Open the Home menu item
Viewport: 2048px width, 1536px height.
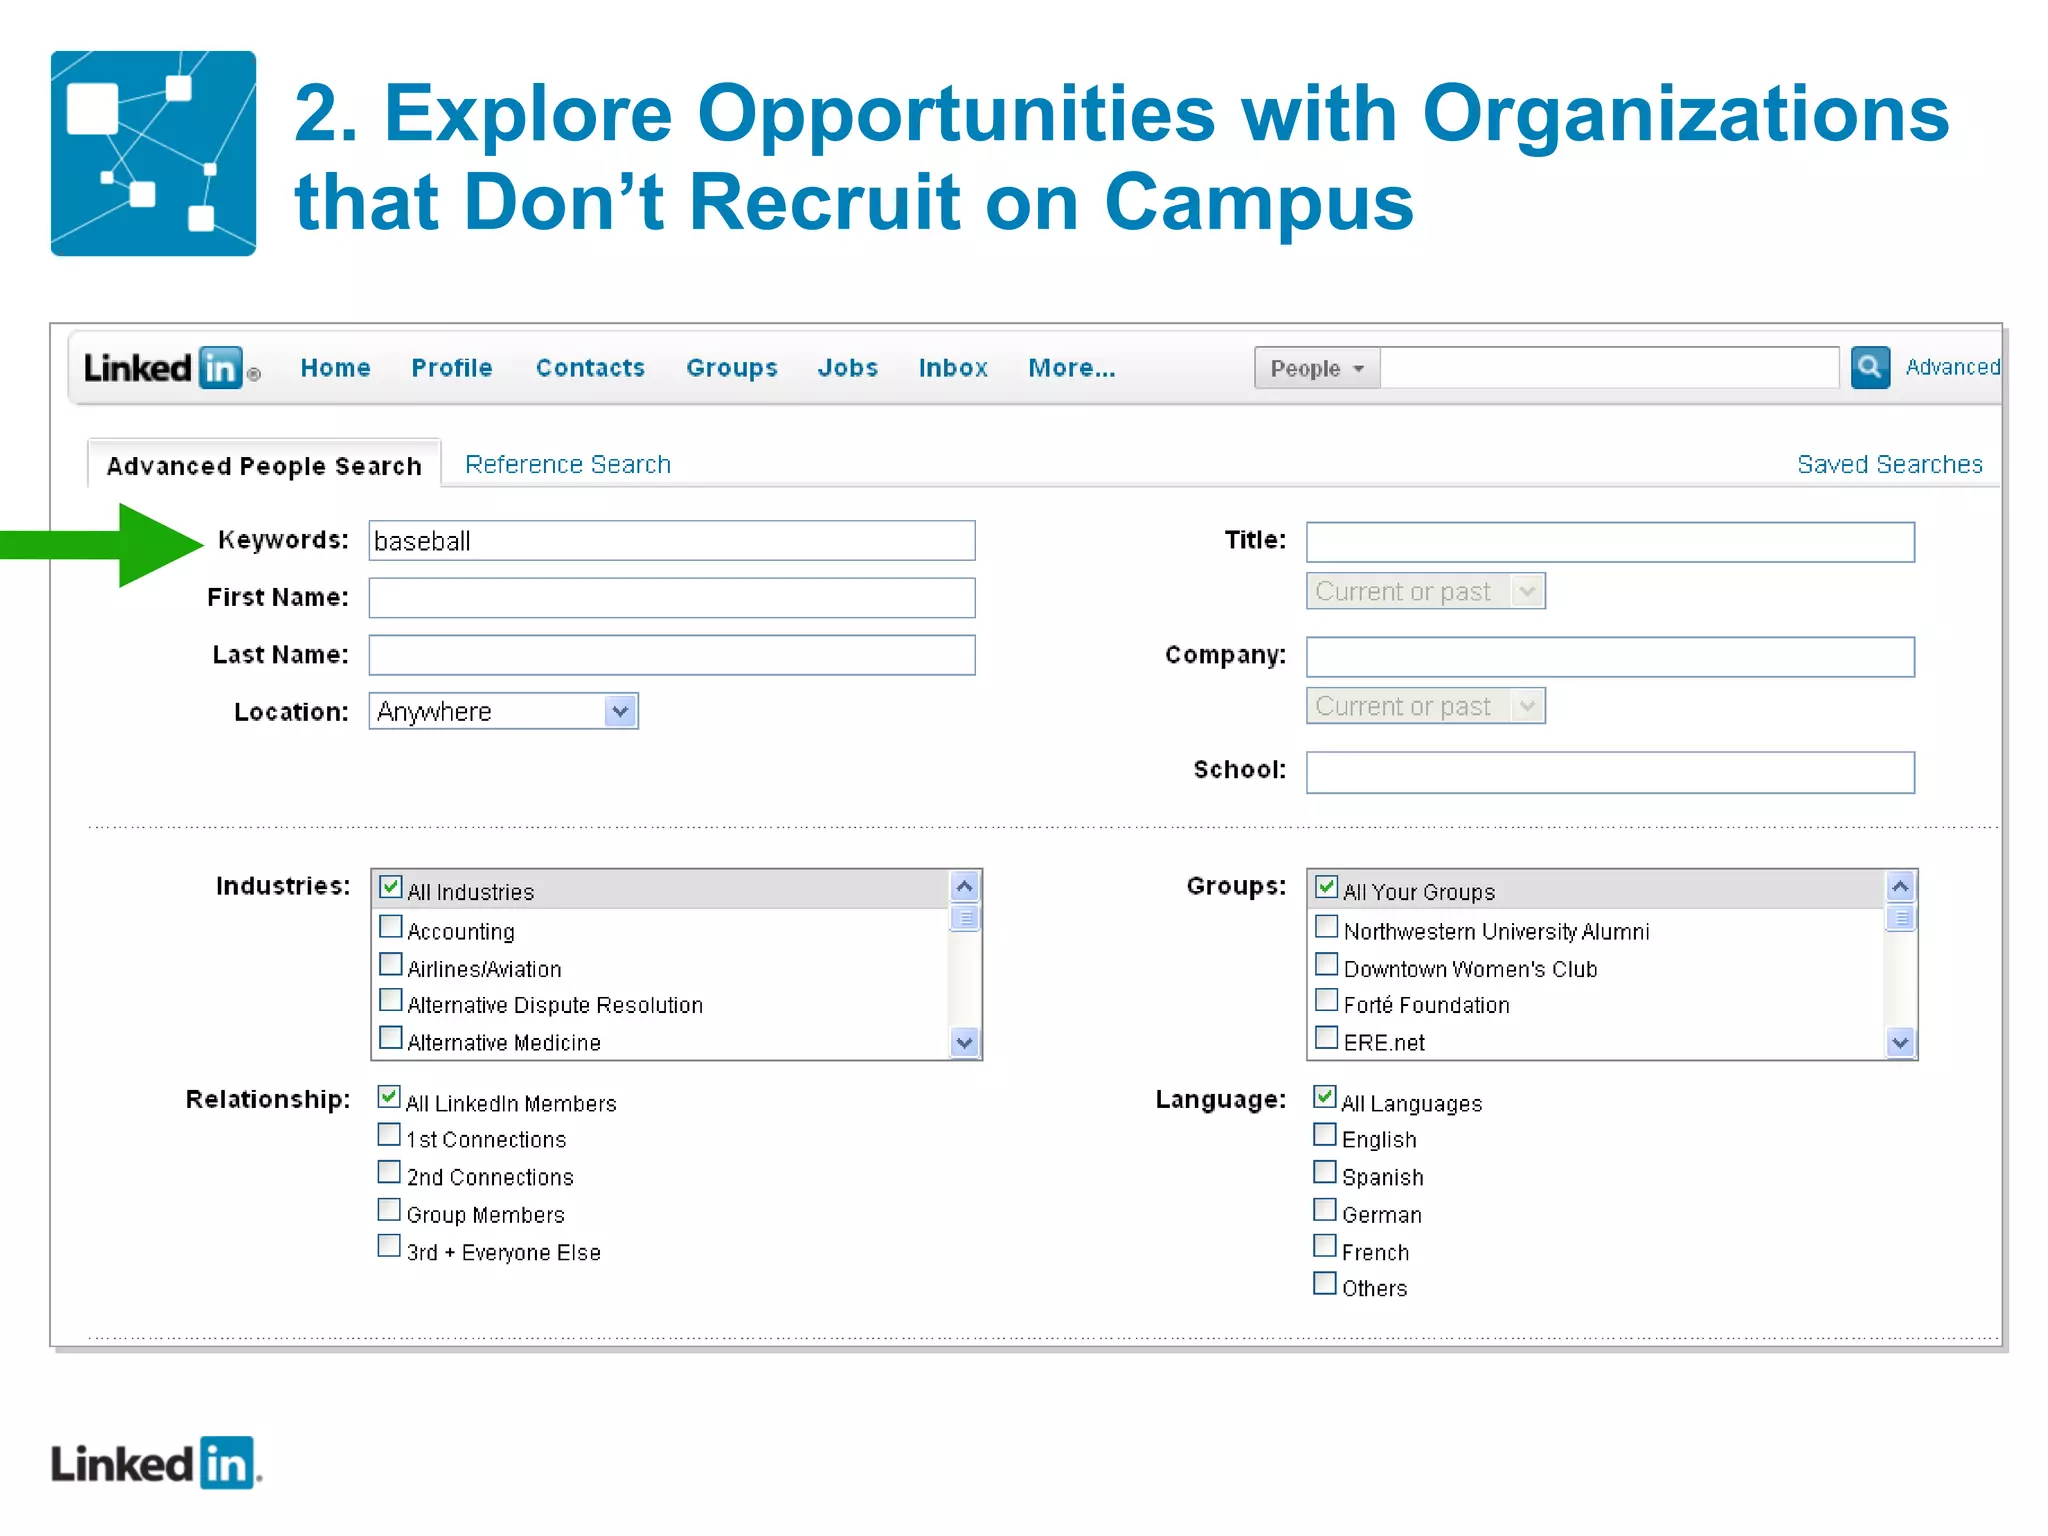335,368
